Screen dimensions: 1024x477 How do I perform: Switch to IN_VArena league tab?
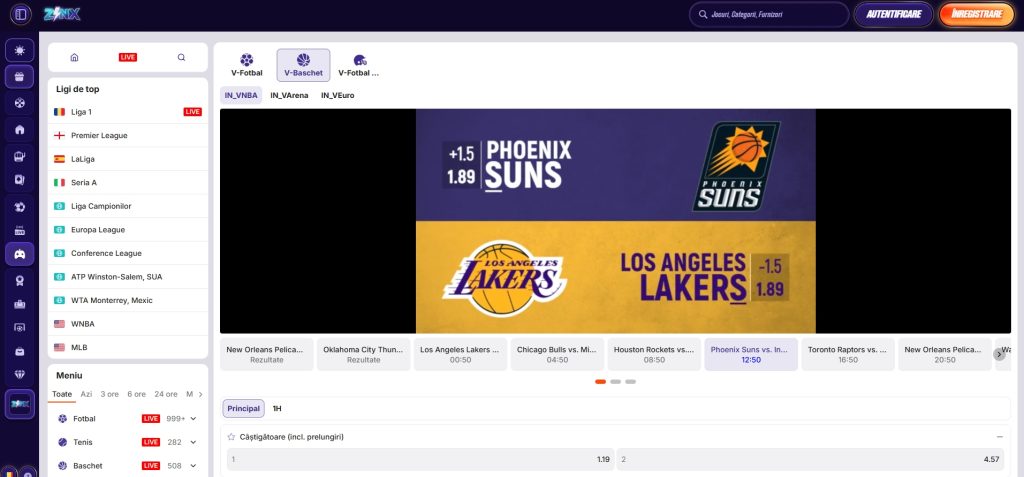click(x=289, y=95)
